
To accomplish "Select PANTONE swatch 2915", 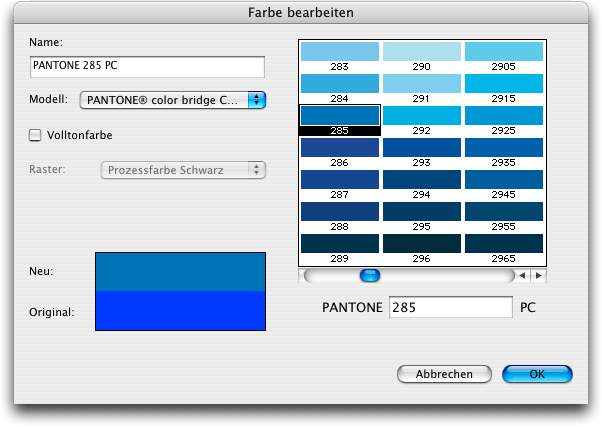I will coord(504,83).
